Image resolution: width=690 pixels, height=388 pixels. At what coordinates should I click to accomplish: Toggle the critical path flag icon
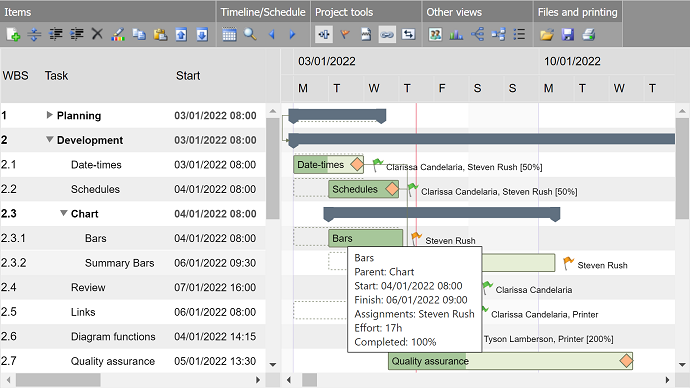tap(345, 34)
